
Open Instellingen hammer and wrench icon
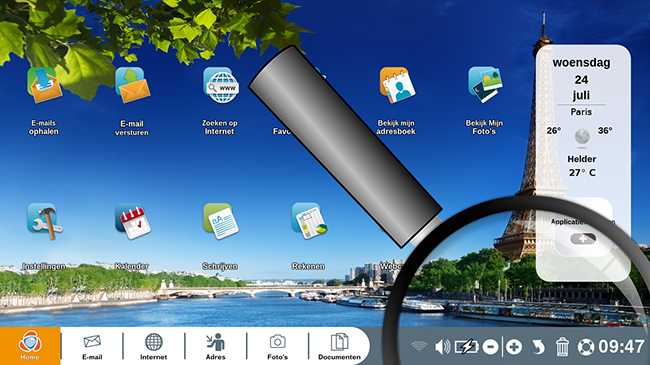tap(44, 221)
